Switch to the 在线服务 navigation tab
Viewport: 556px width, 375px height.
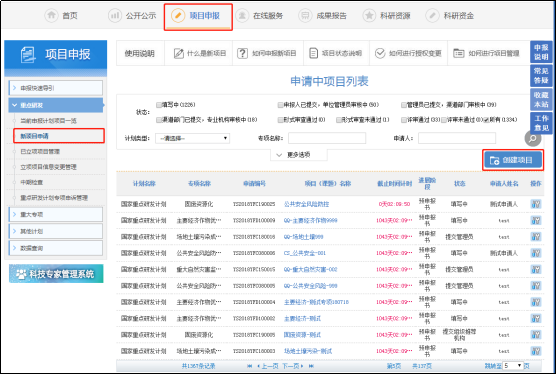(x=261, y=16)
